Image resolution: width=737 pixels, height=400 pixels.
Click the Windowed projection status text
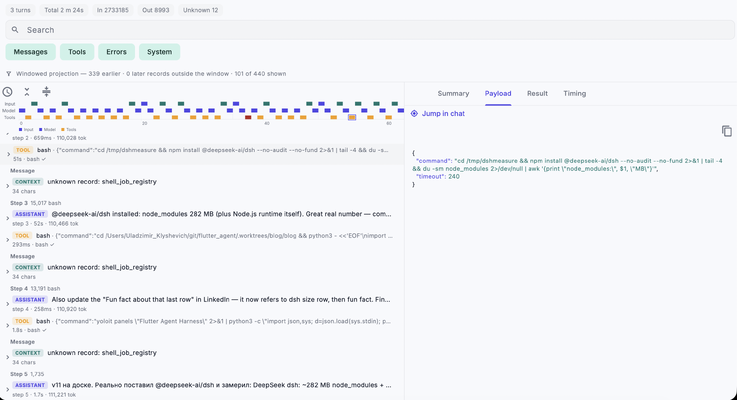point(151,74)
